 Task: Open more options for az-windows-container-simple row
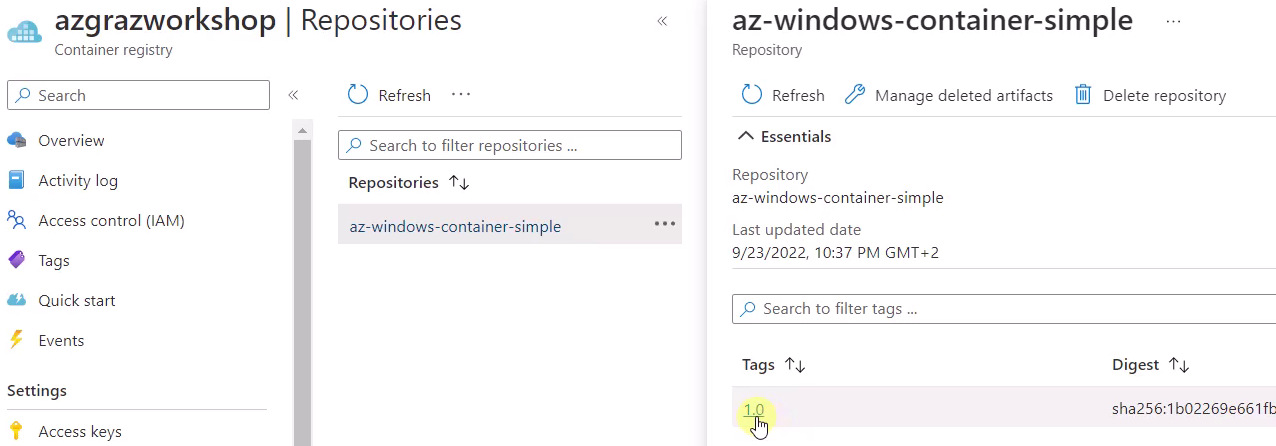(x=665, y=224)
